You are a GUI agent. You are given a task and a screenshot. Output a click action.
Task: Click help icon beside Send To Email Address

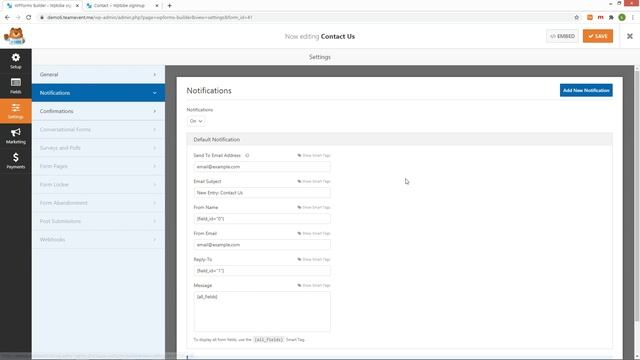[x=247, y=156]
